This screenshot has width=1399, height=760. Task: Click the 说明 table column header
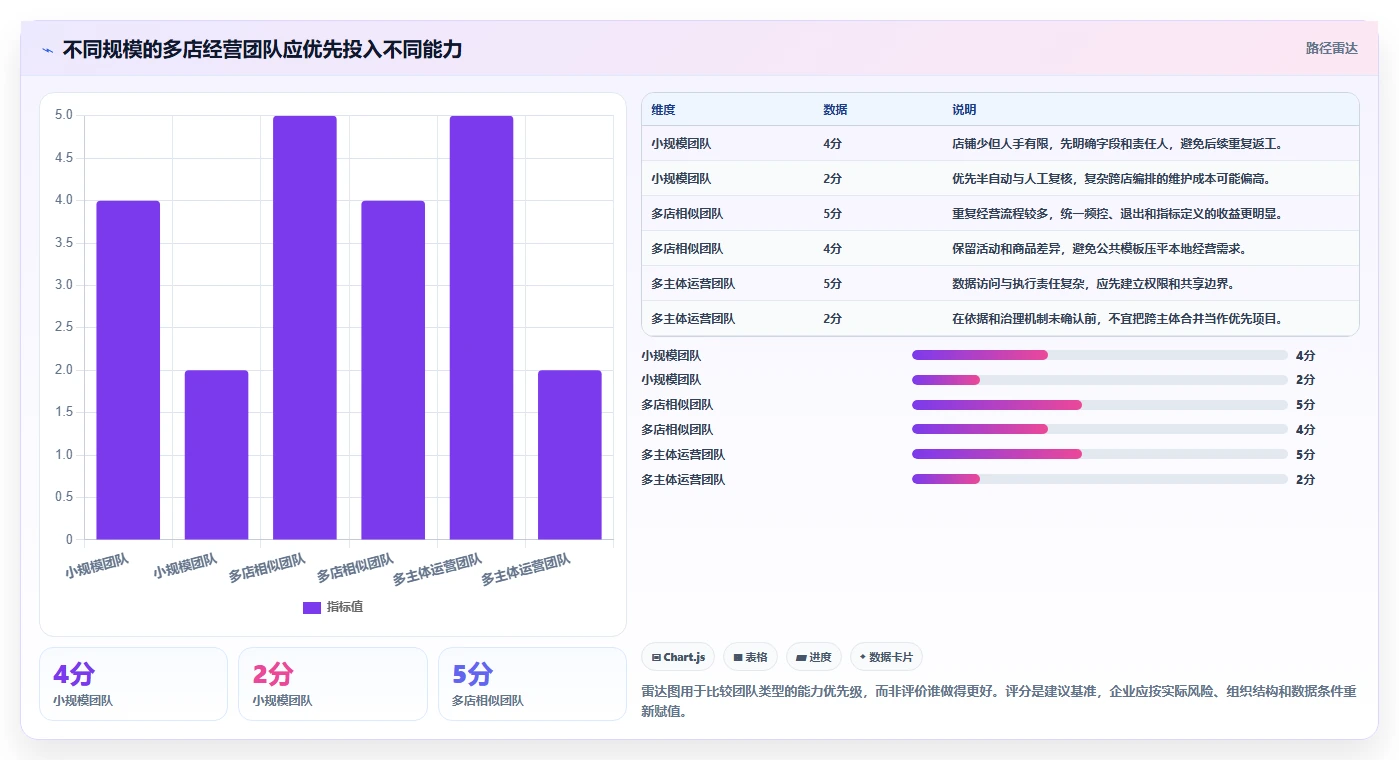(x=964, y=110)
